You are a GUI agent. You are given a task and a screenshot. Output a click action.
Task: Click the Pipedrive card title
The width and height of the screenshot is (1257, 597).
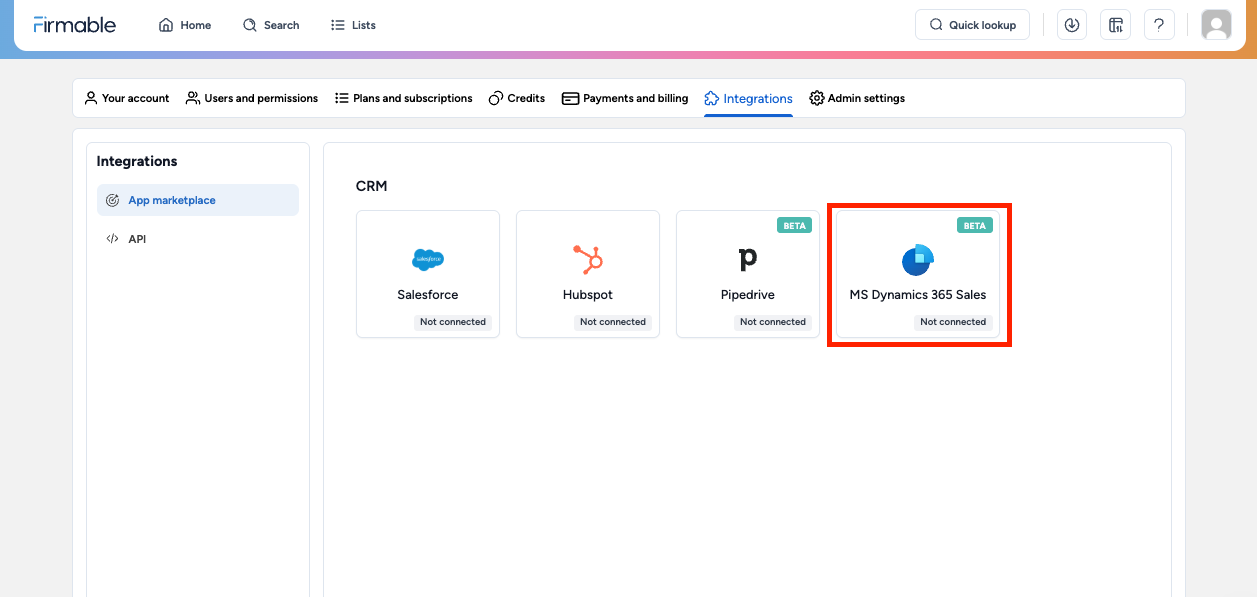pyautogui.click(x=748, y=295)
